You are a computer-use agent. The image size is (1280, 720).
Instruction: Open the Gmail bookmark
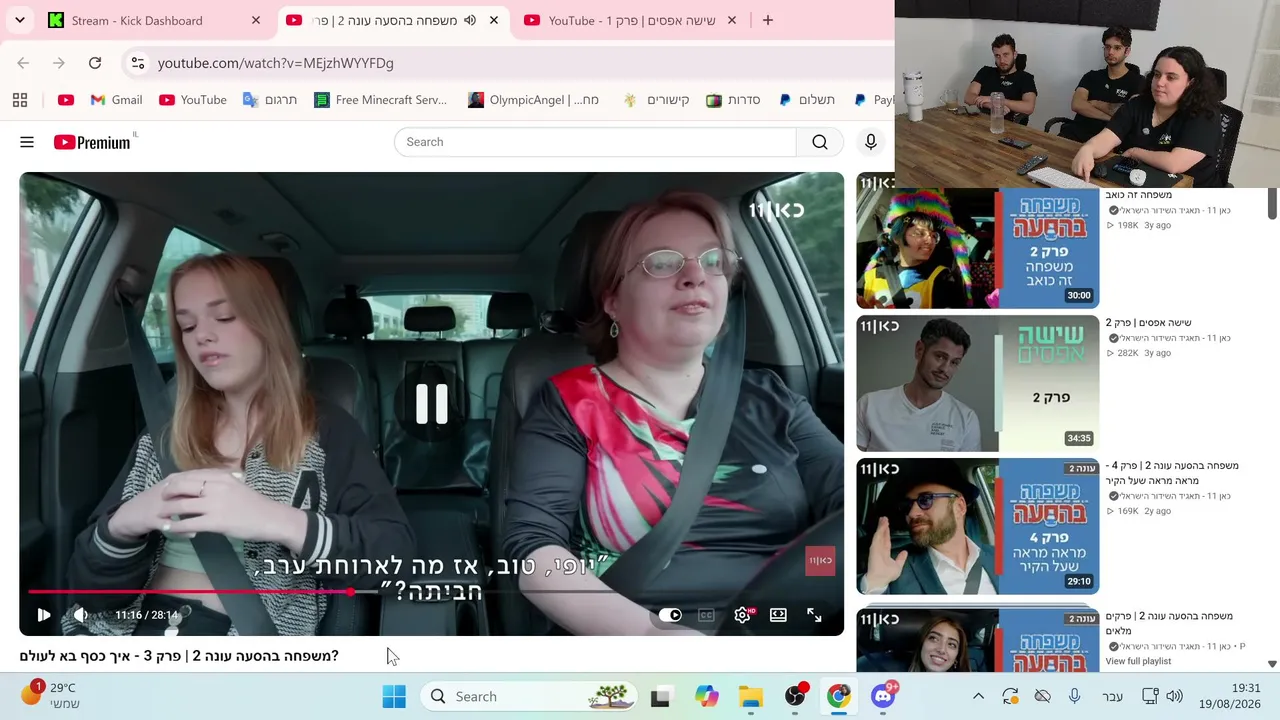pos(116,100)
